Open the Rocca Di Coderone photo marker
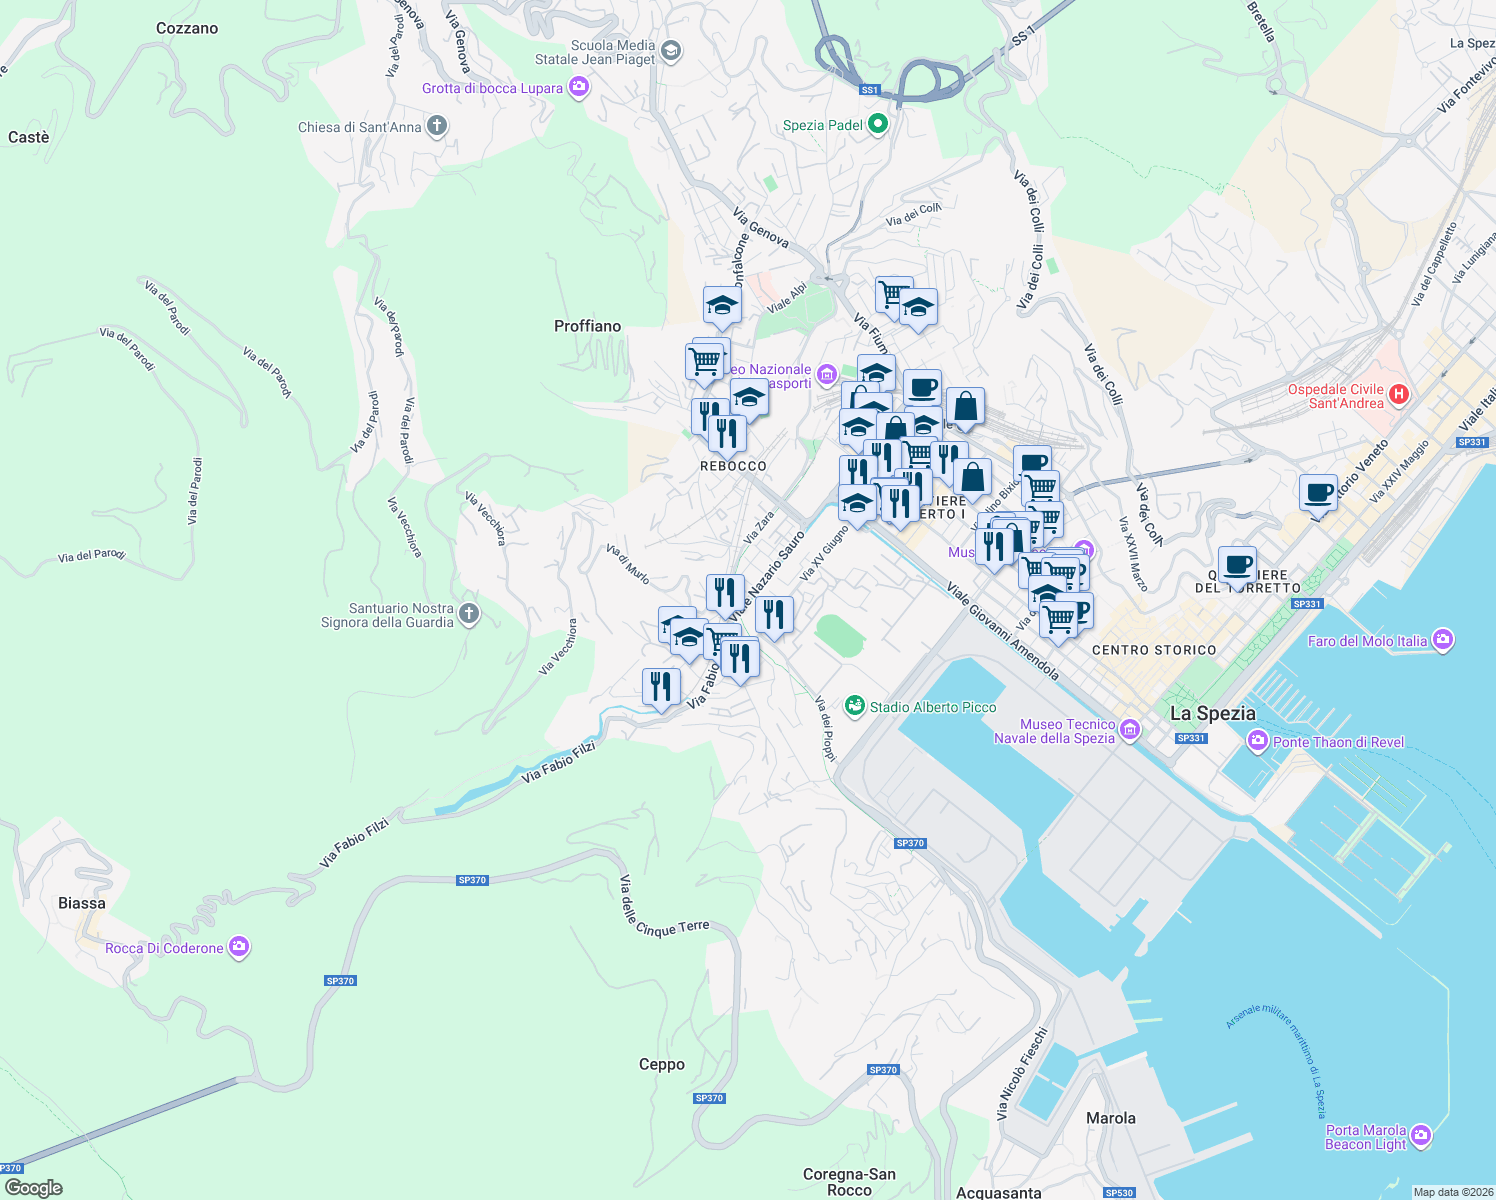Viewport: 1496px width, 1200px height. click(238, 947)
